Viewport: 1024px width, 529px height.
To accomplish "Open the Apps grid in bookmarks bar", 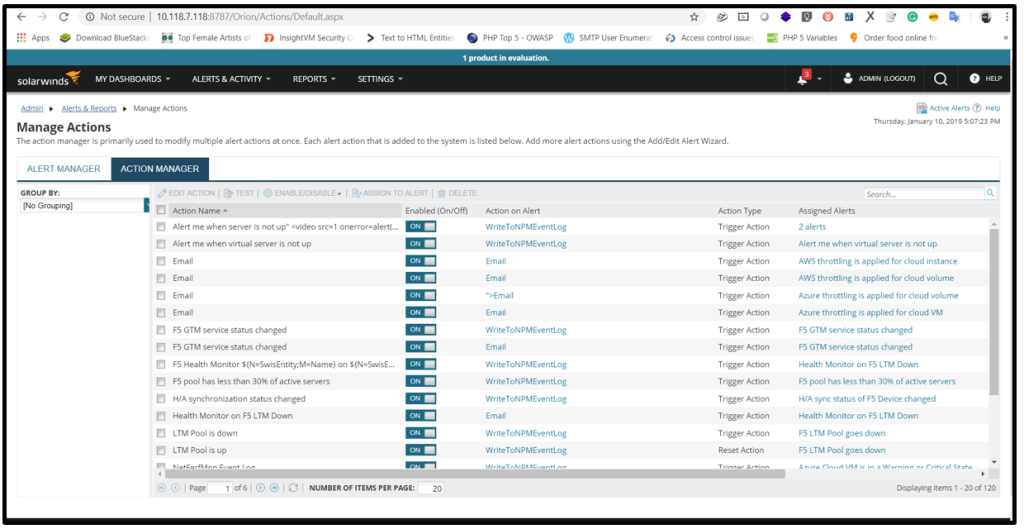I will 33,38.
